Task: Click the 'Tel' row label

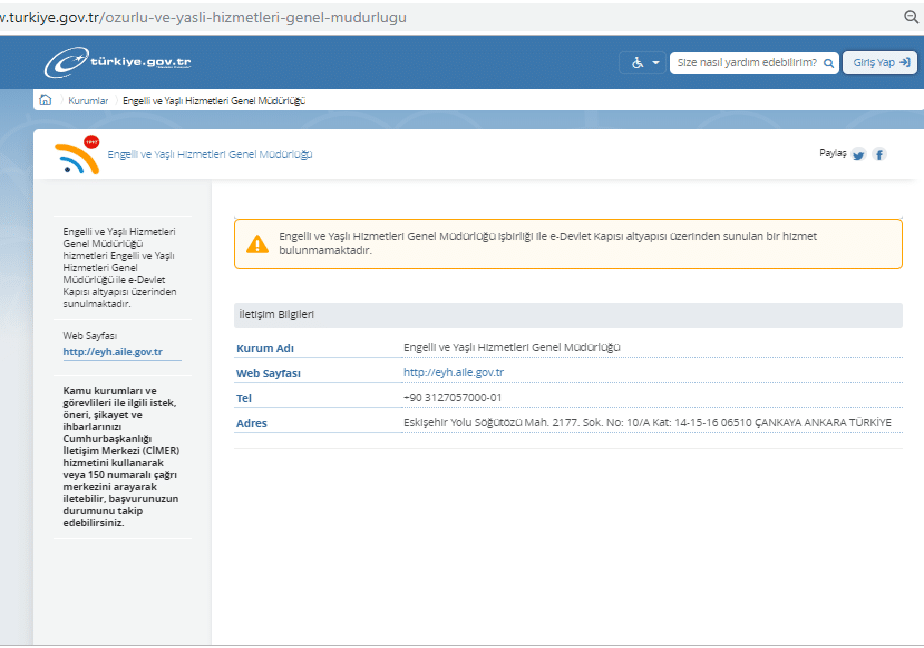Action: (243, 398)
